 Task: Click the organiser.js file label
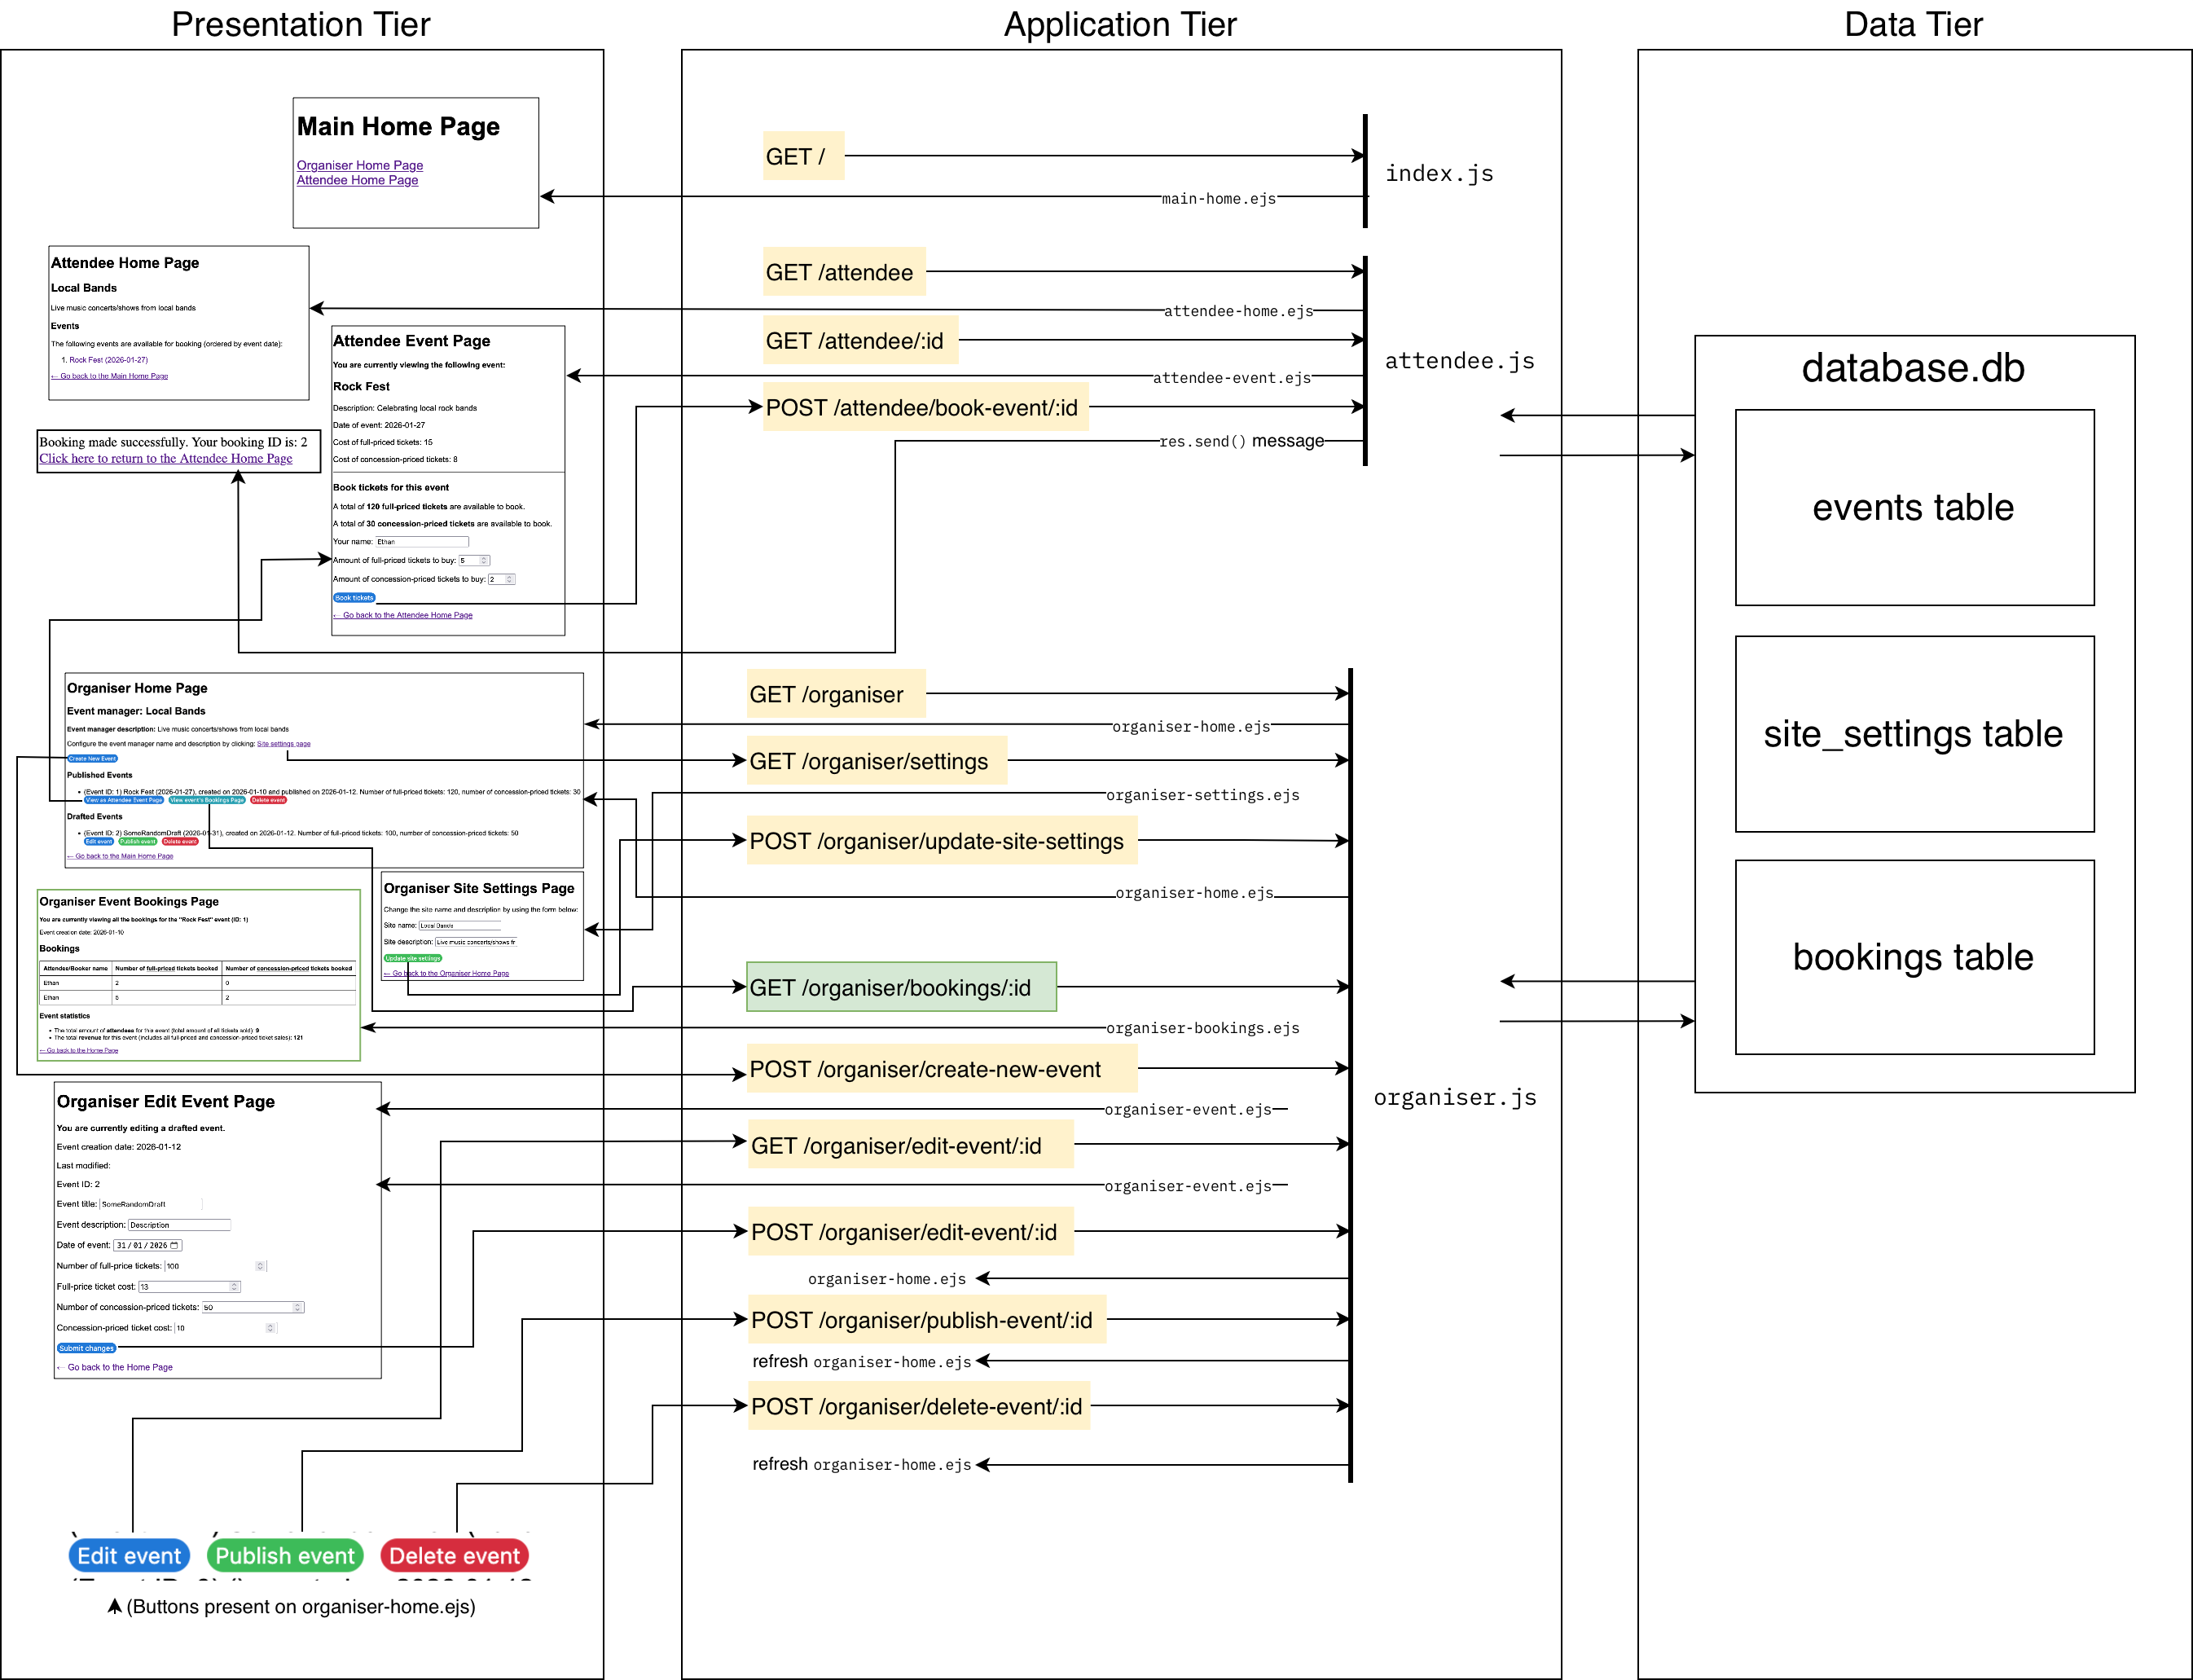(1454, 1097)
